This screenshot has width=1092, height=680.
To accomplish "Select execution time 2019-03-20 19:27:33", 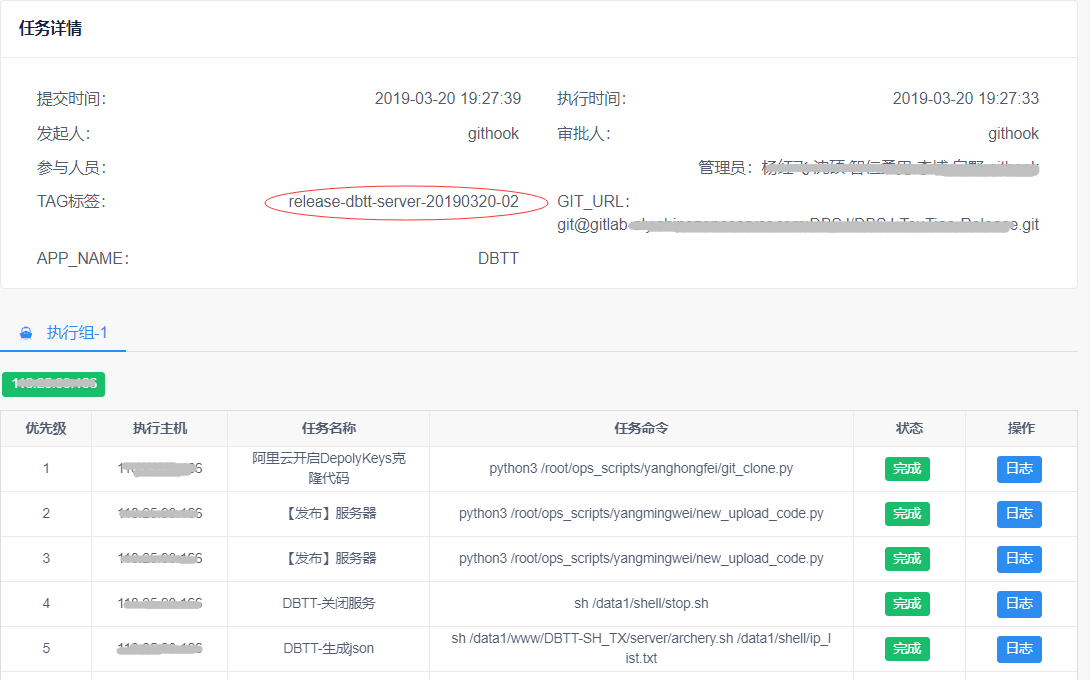I will (966, 98).
